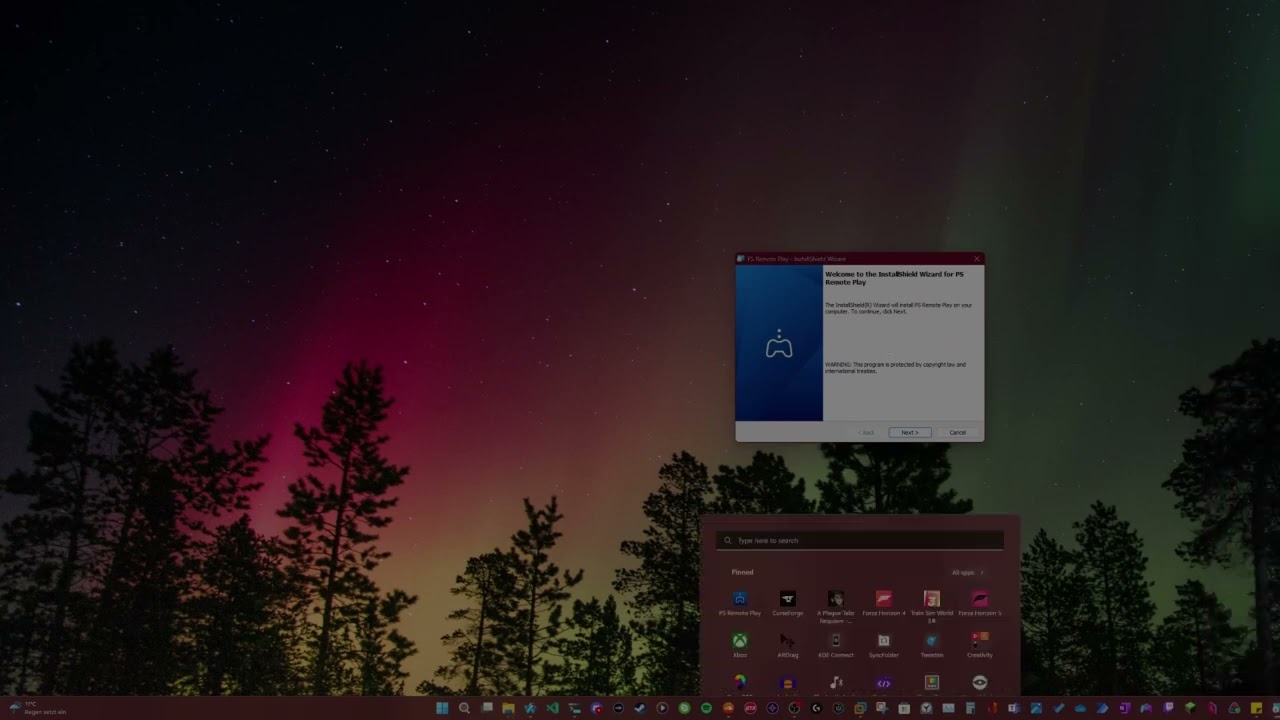
Task: Open the pinned KDE Connect app
Action: coord(836,645)
